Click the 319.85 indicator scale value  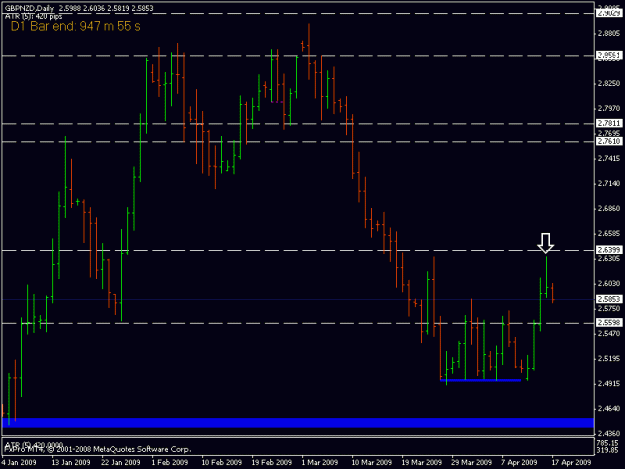click(607, 450)
